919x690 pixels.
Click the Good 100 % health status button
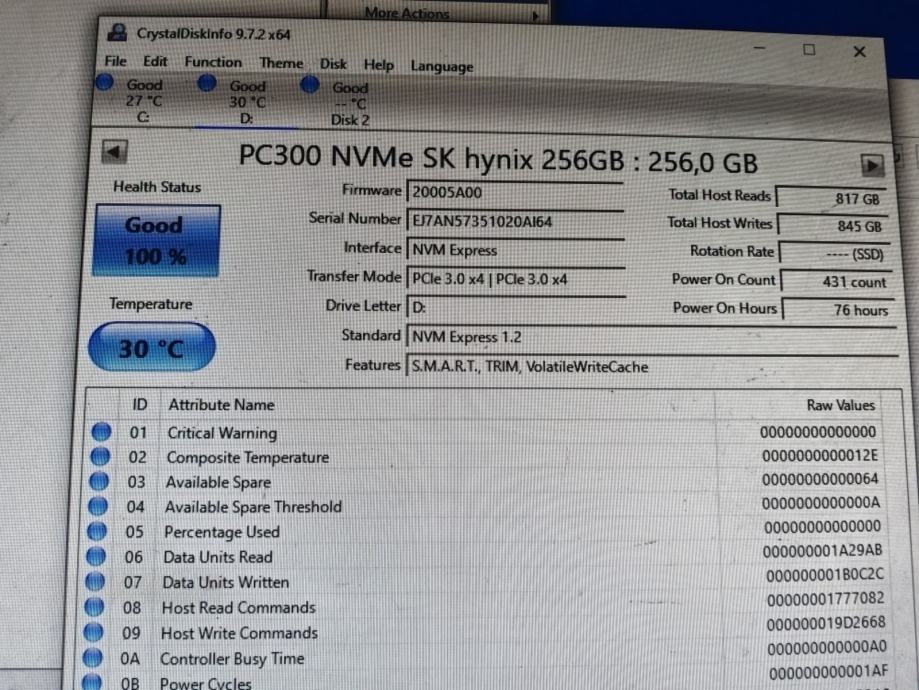coord(156,240)
